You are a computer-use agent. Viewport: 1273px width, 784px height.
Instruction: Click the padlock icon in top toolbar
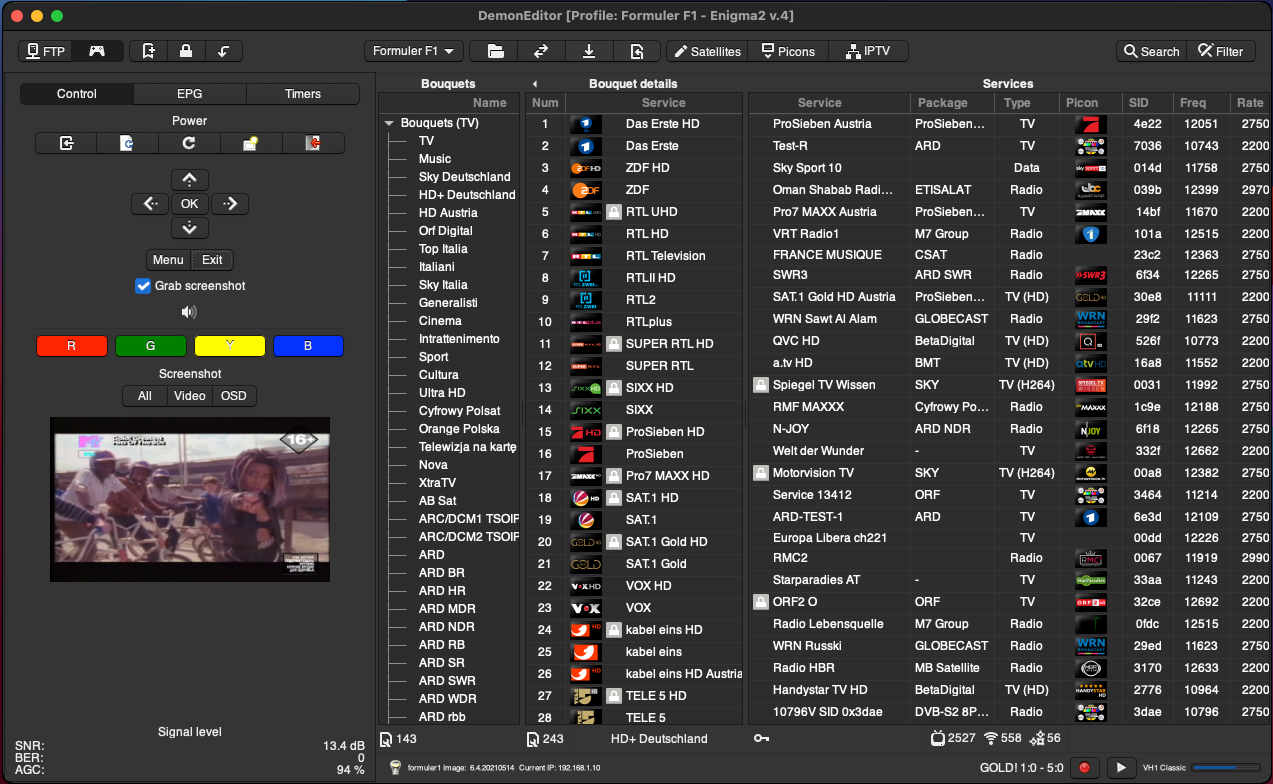click(186, 51)
